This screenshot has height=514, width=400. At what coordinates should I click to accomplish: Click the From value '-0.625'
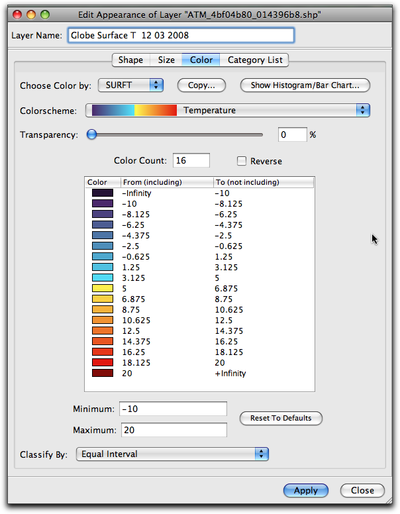tap(136, 257)
